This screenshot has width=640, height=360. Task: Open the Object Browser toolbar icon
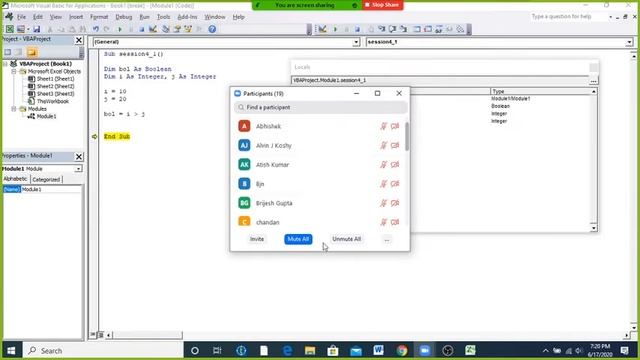pos(188,29)
